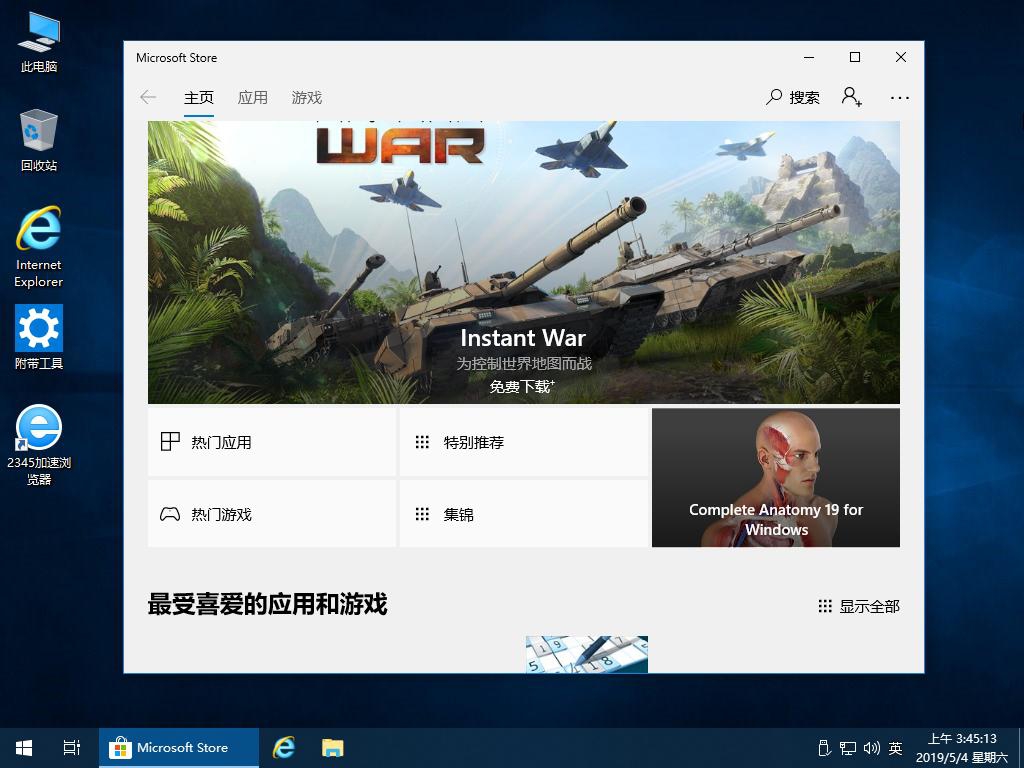Open Complete Anatomy 19 for Windows tile
Screen dimensions: 1024x768
(x=776, y=478)
